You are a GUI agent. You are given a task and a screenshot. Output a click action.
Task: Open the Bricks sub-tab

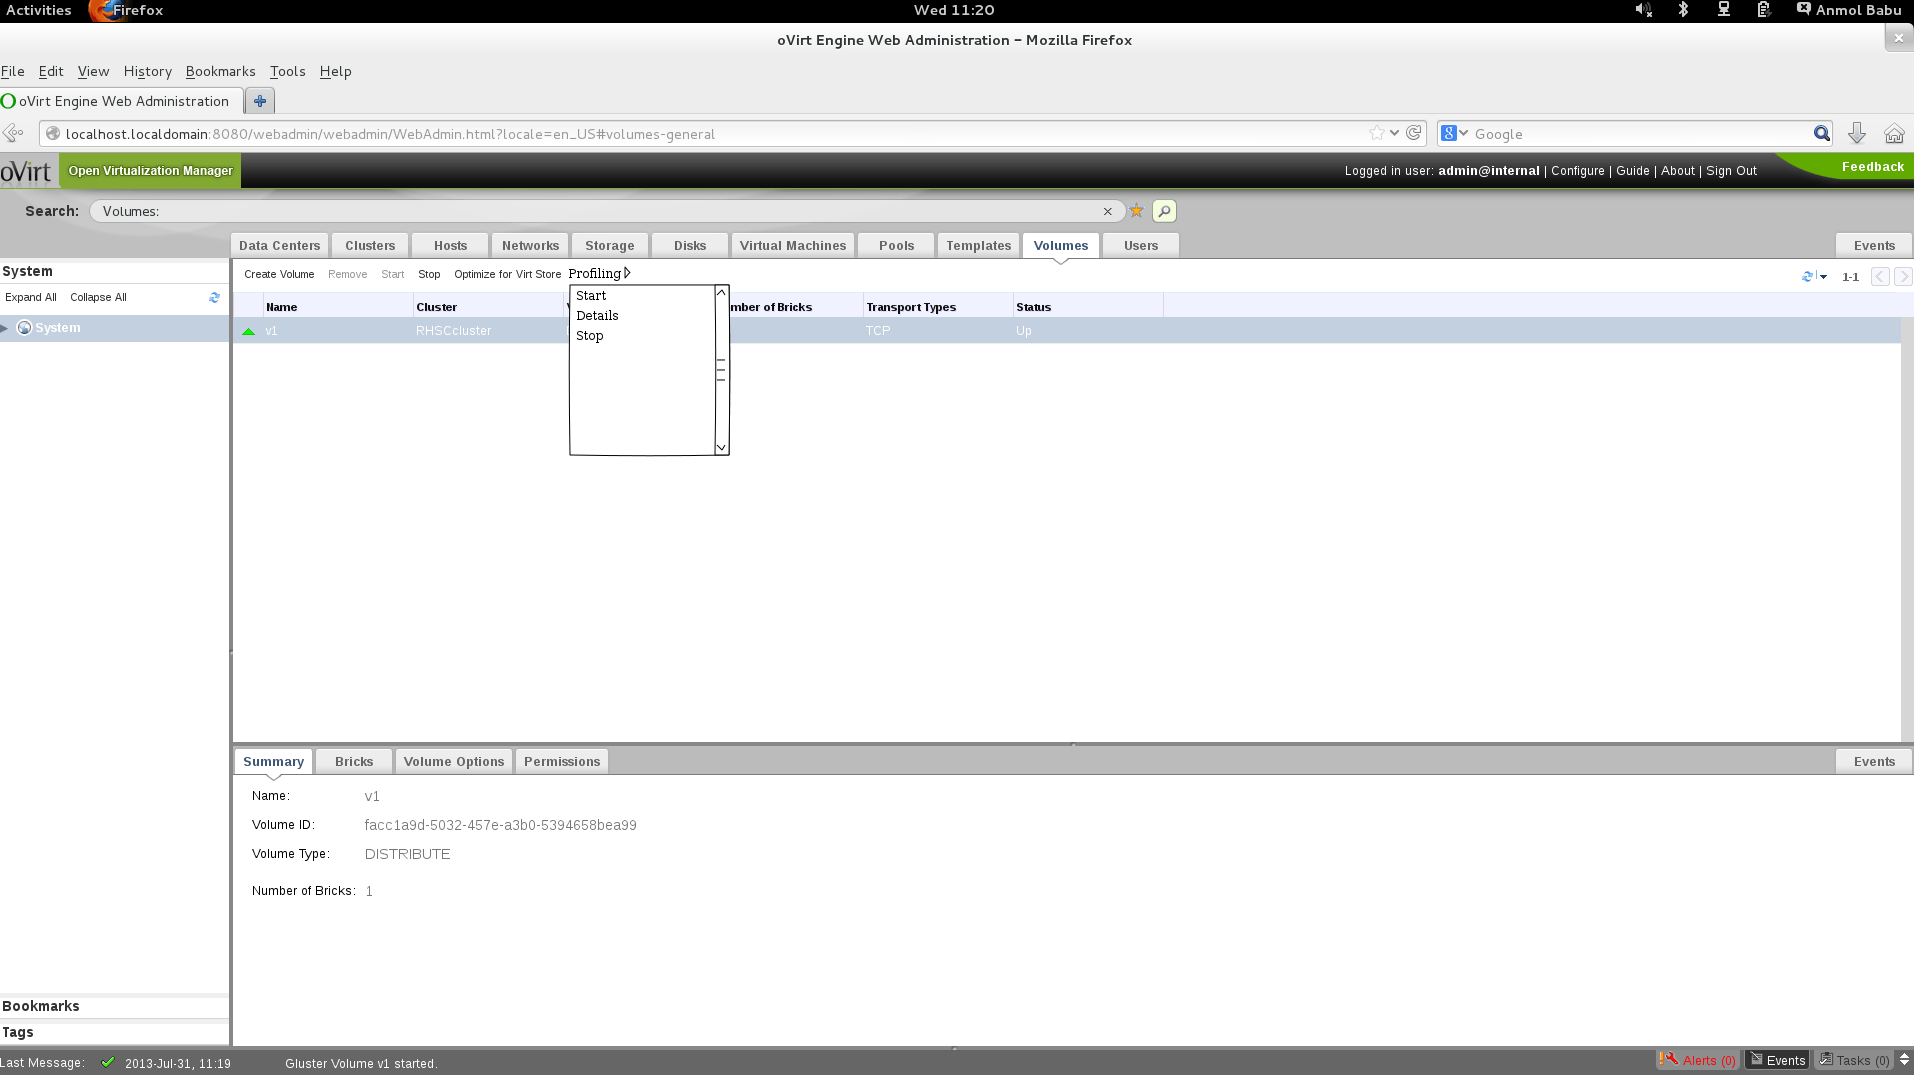(354, 762)
